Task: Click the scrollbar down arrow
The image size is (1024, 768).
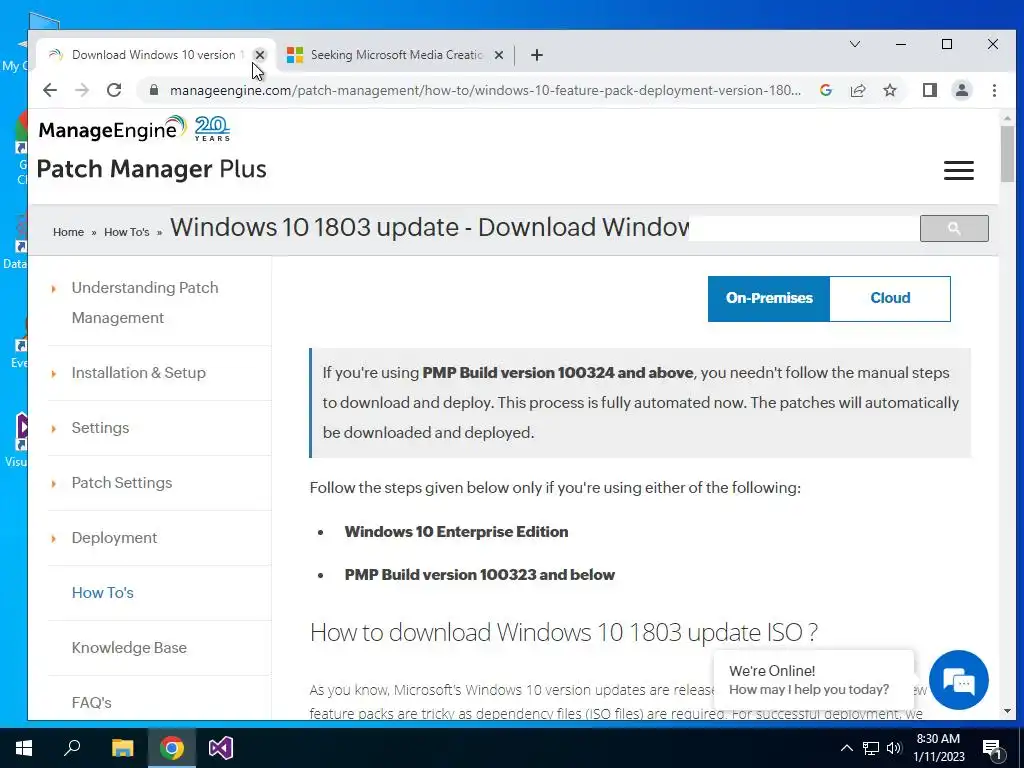Action: pos(1007,711)
